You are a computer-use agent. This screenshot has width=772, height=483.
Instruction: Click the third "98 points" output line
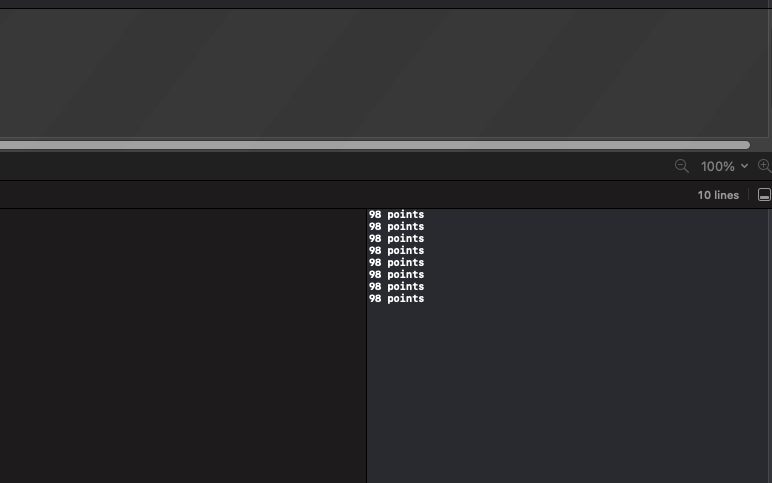point(396,239)
